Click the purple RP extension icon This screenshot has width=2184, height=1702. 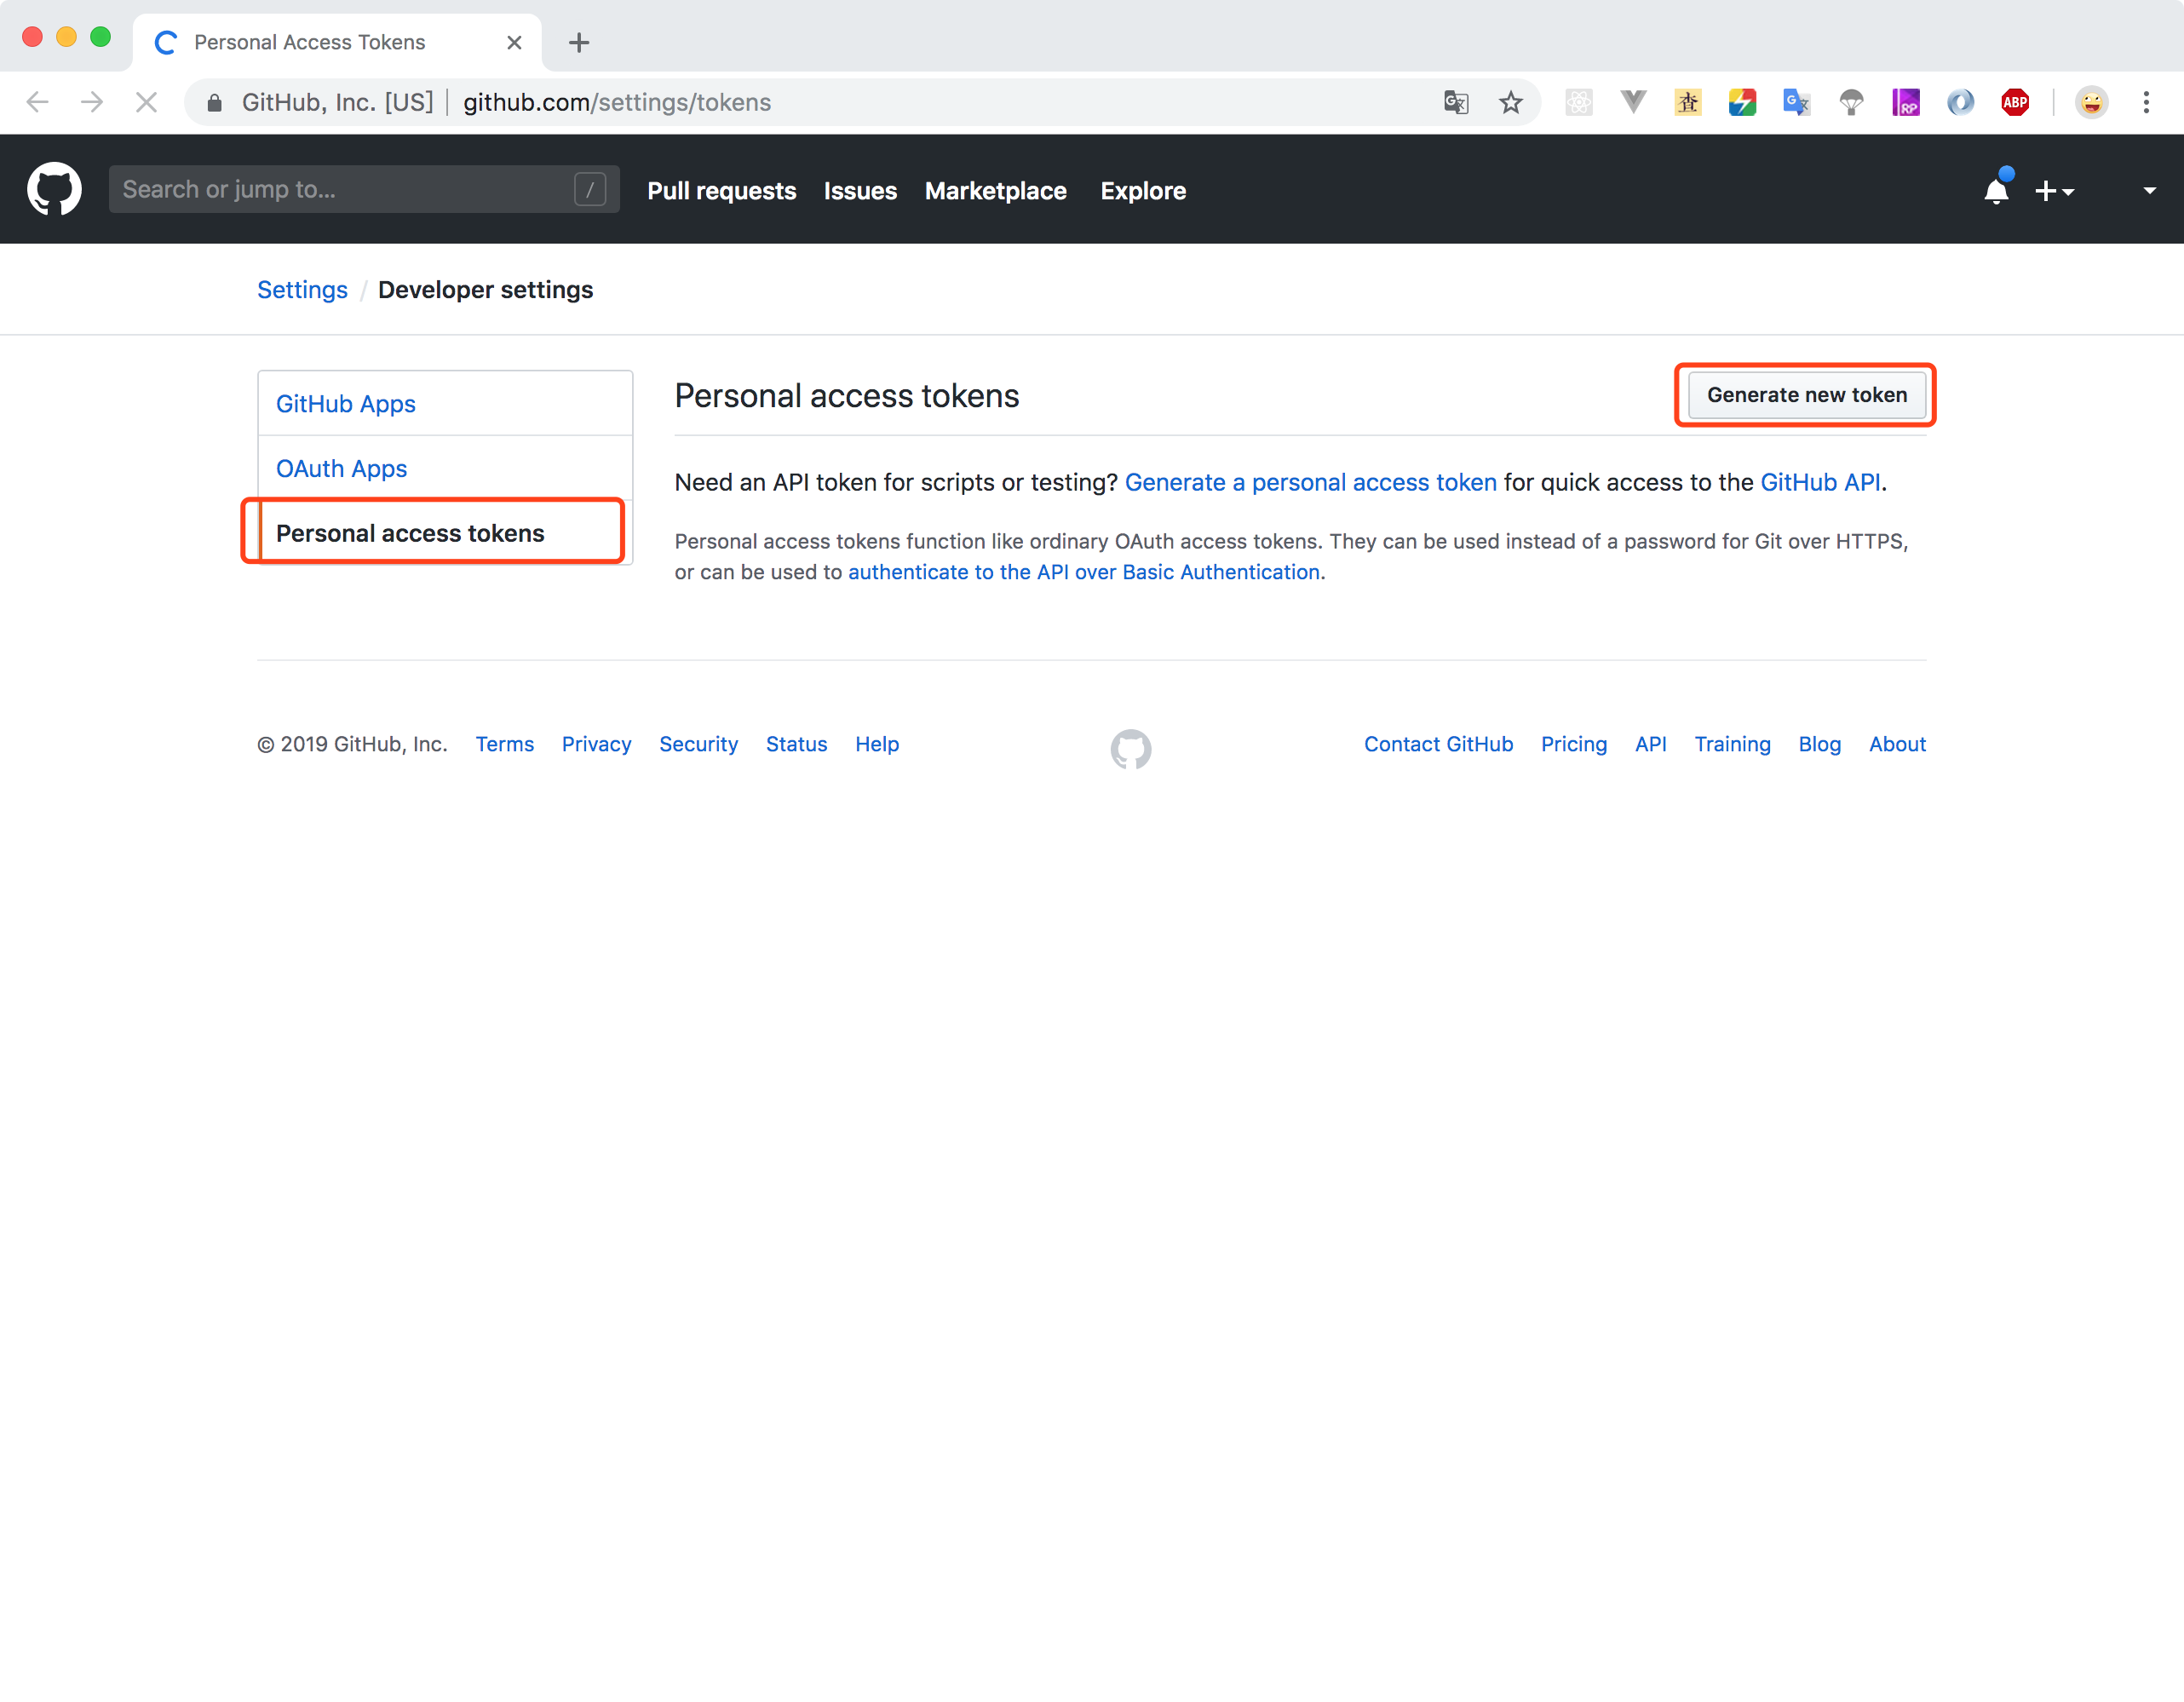[x=1906, y=102]
